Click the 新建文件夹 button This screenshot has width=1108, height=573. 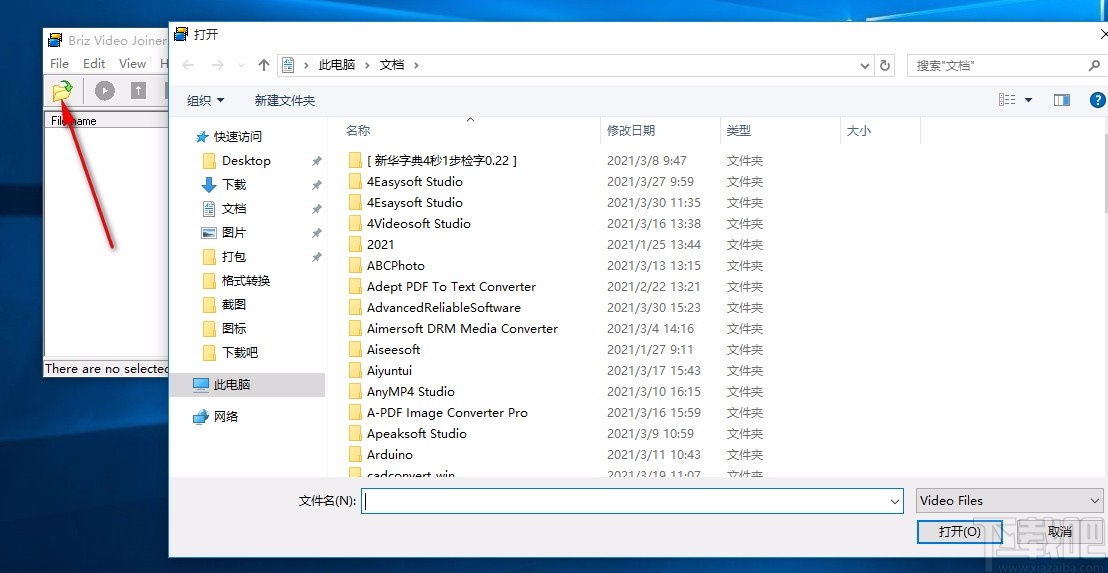pos(285,101)
